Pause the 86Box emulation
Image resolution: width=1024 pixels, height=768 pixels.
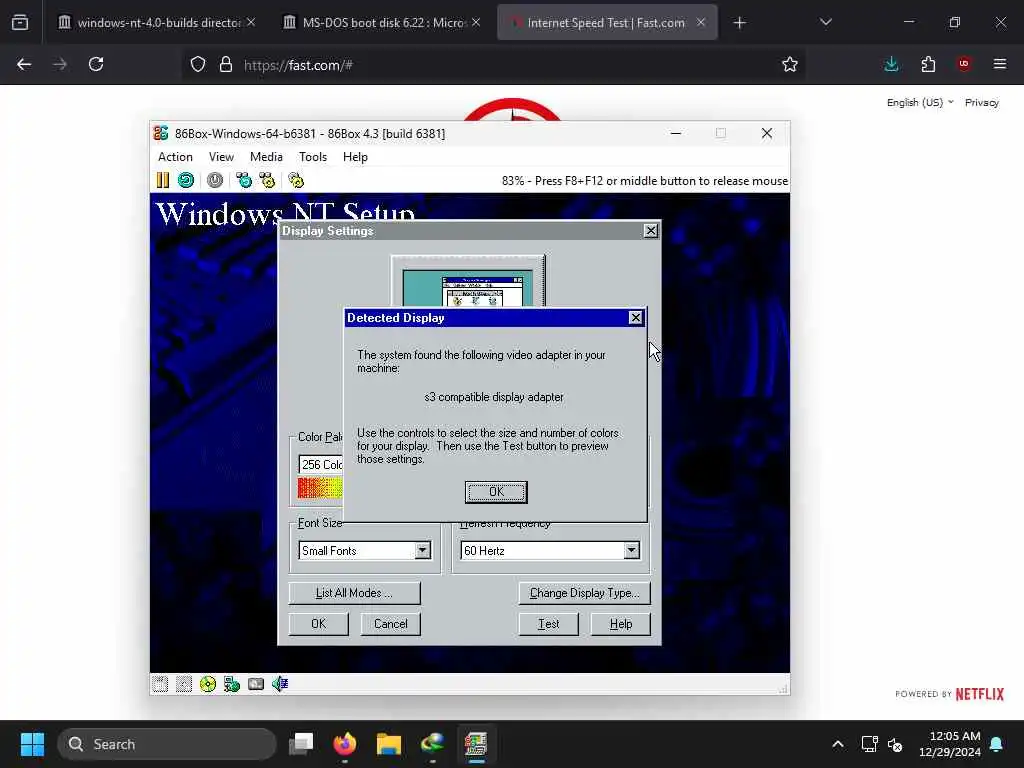(163, 180)
